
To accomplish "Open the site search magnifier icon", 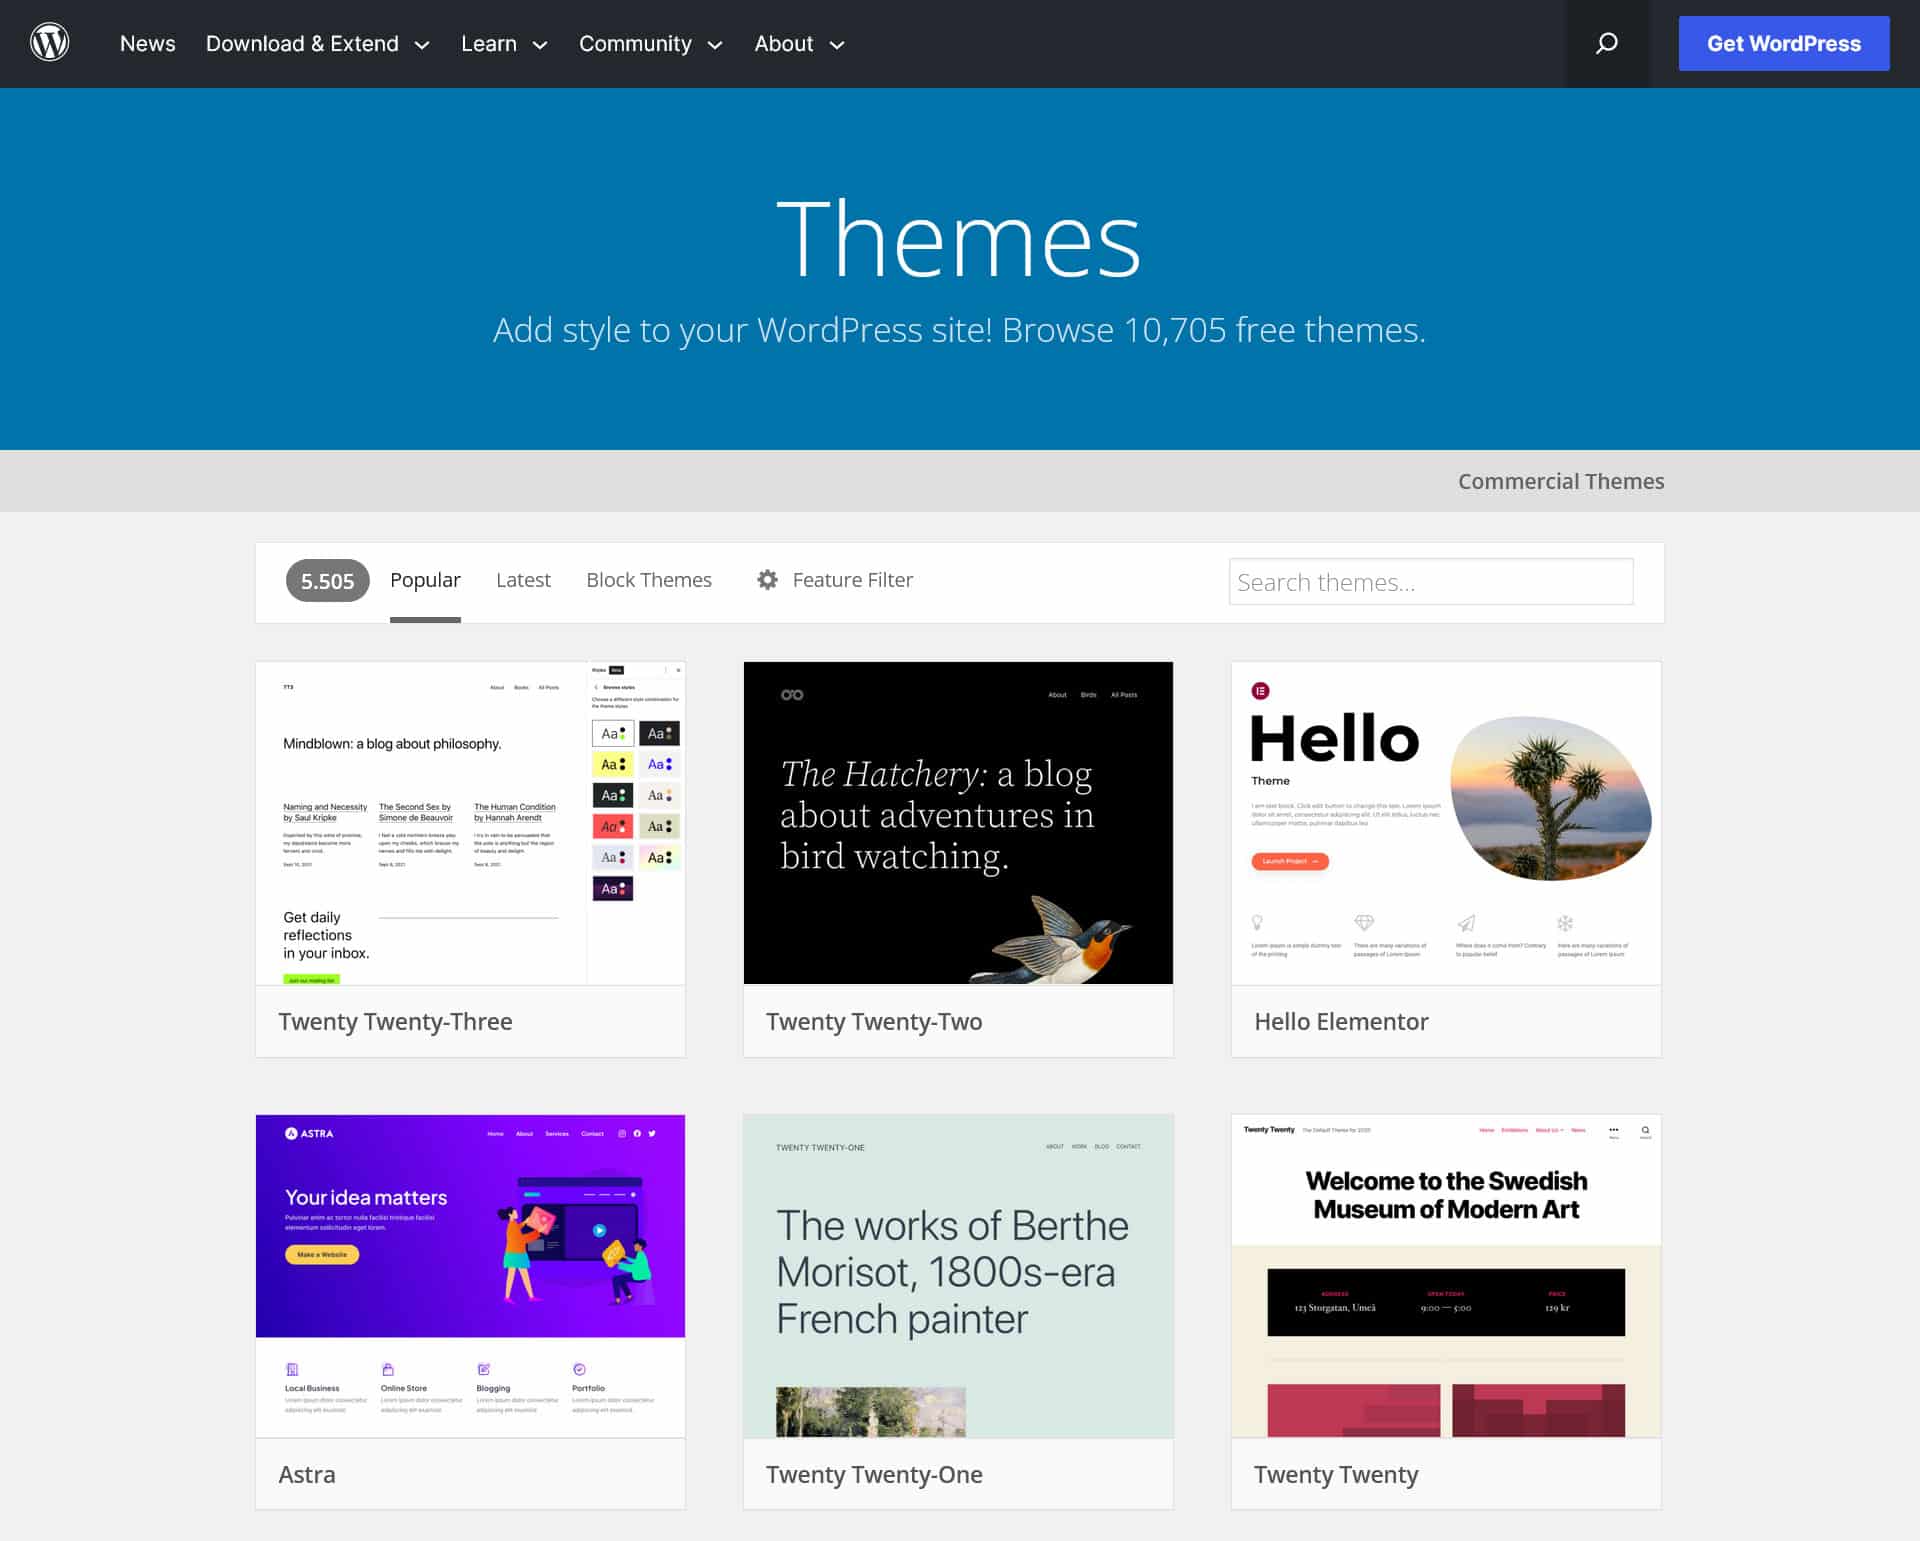I will click(1606, 43).
